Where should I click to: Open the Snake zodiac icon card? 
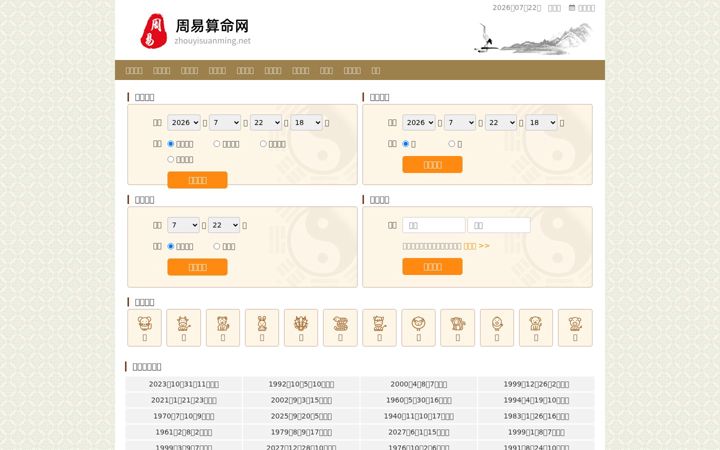coord(340,328)
